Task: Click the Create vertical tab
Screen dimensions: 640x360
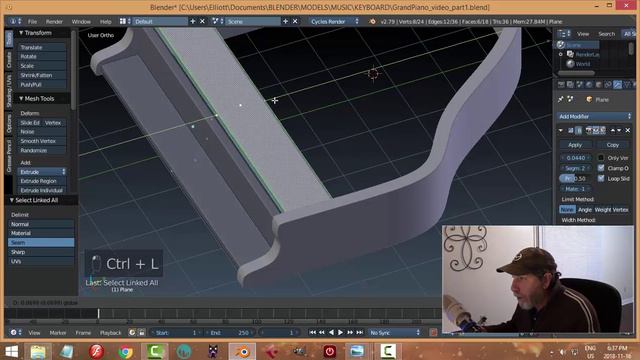Action: [x=9, y=60]
